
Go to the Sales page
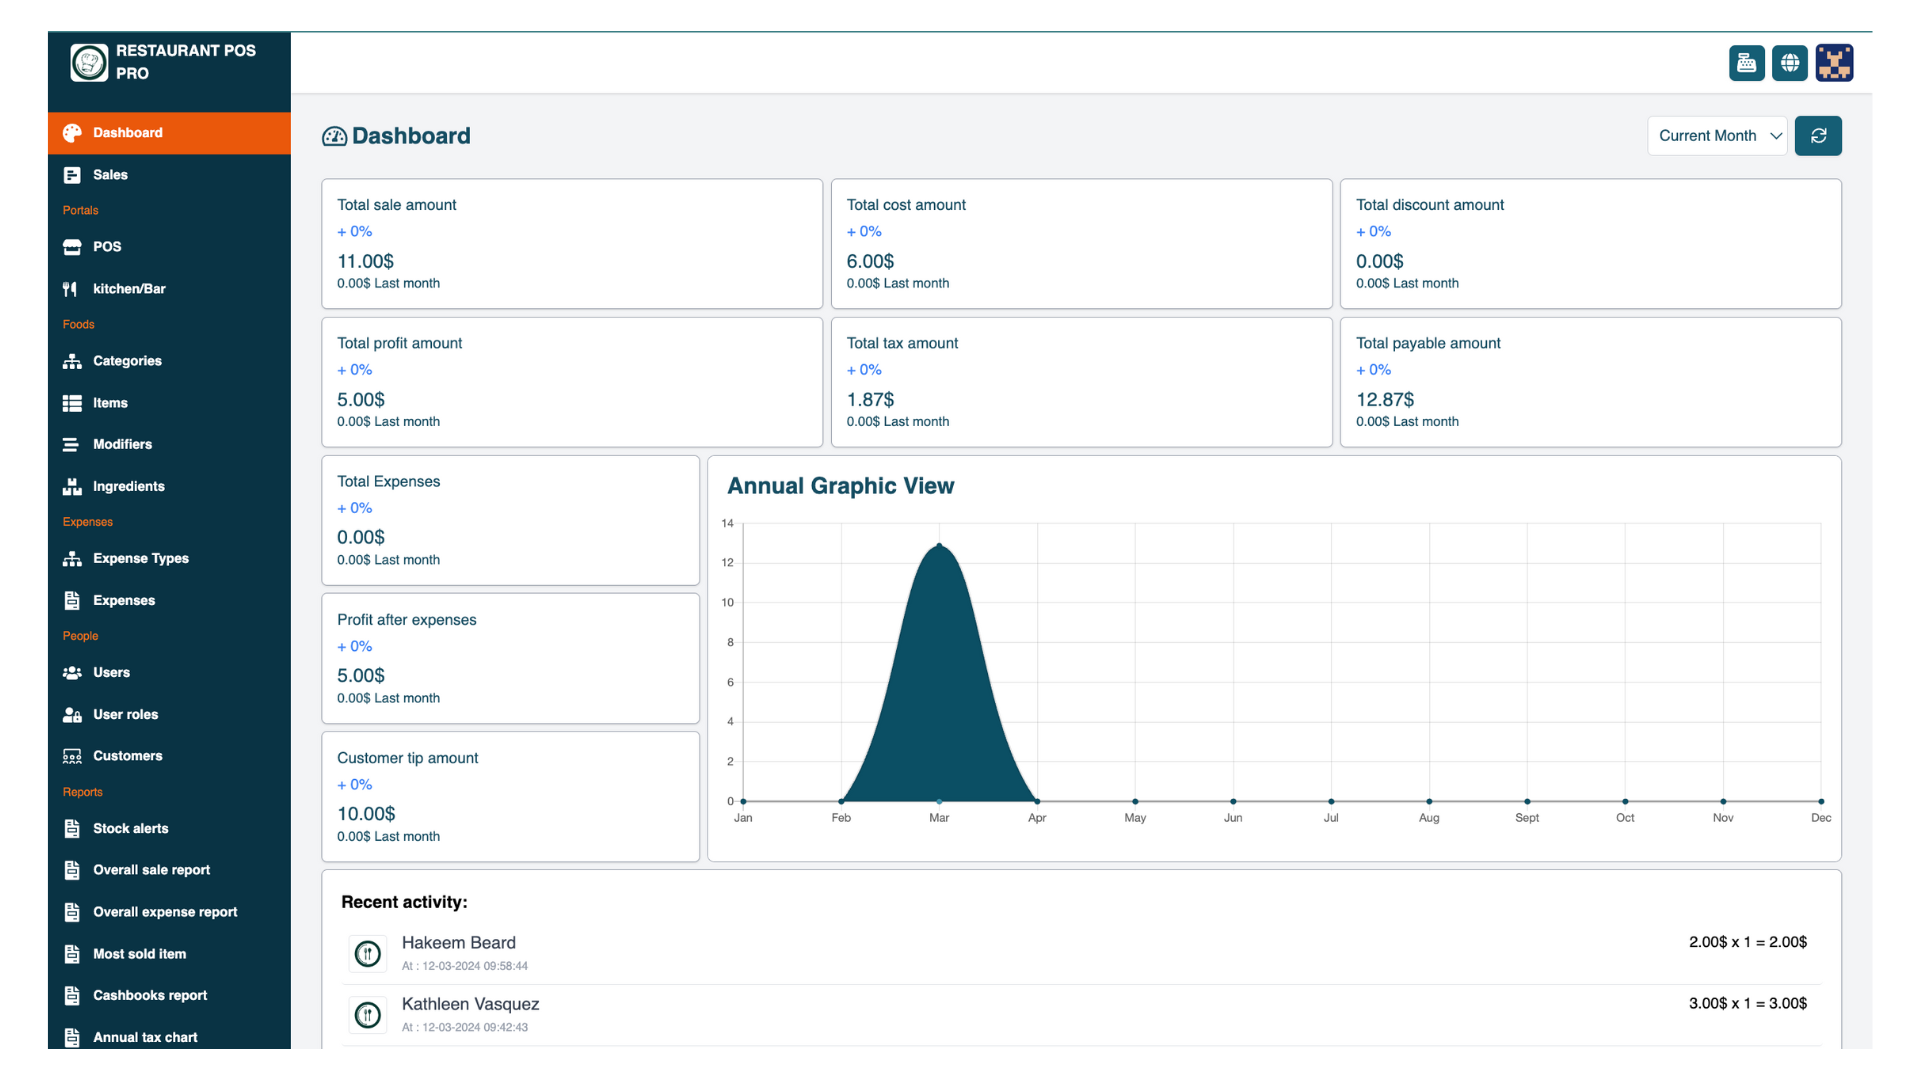tap(110, 175)
